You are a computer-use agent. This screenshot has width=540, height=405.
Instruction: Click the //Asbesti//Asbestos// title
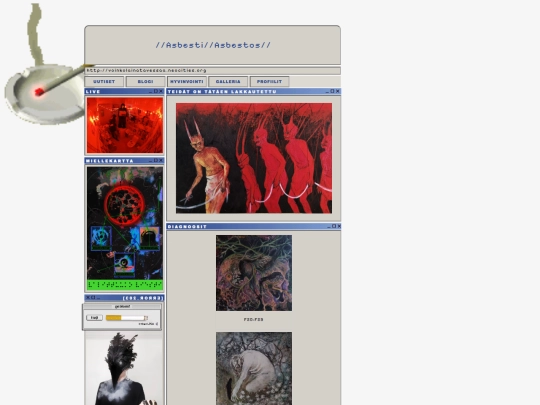click(213, 45)
